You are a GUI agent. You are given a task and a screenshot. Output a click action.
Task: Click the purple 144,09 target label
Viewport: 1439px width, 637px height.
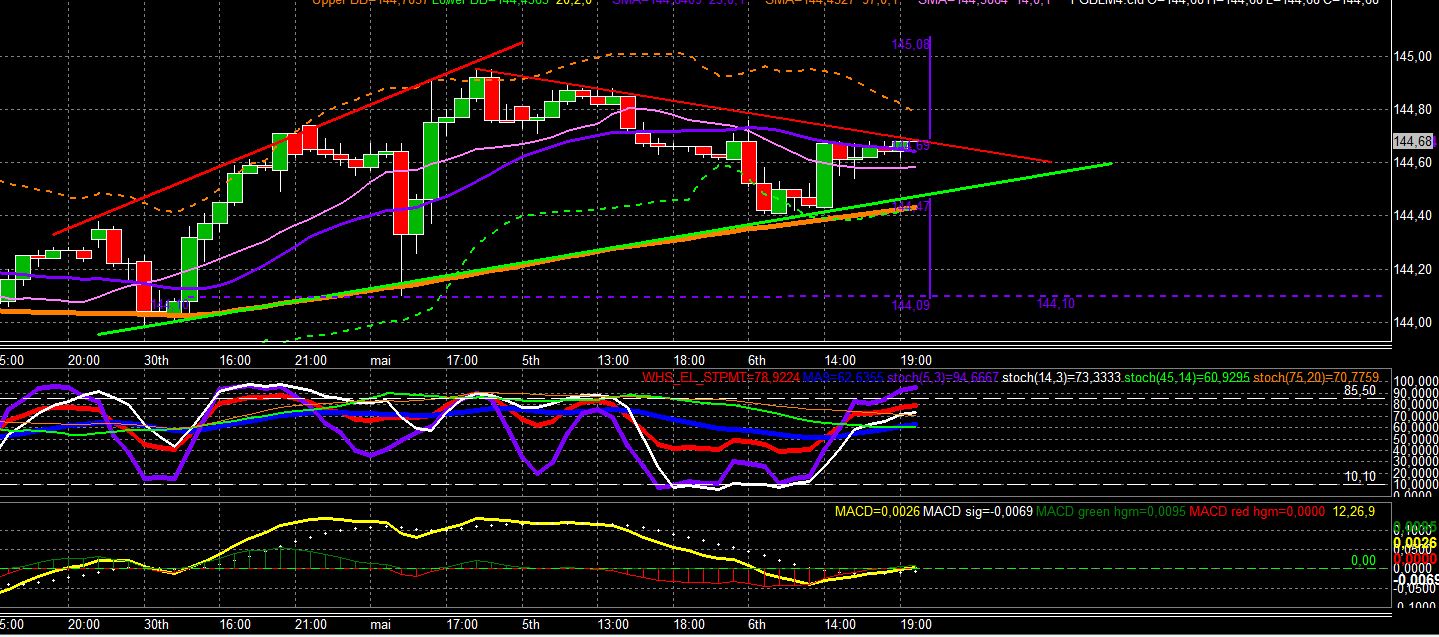pos(911,305)
